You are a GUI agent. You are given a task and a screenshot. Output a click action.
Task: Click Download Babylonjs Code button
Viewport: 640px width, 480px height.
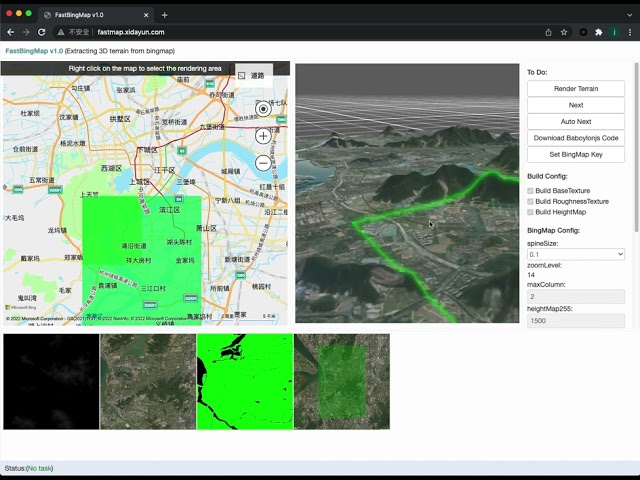click(x=576, y=138)
